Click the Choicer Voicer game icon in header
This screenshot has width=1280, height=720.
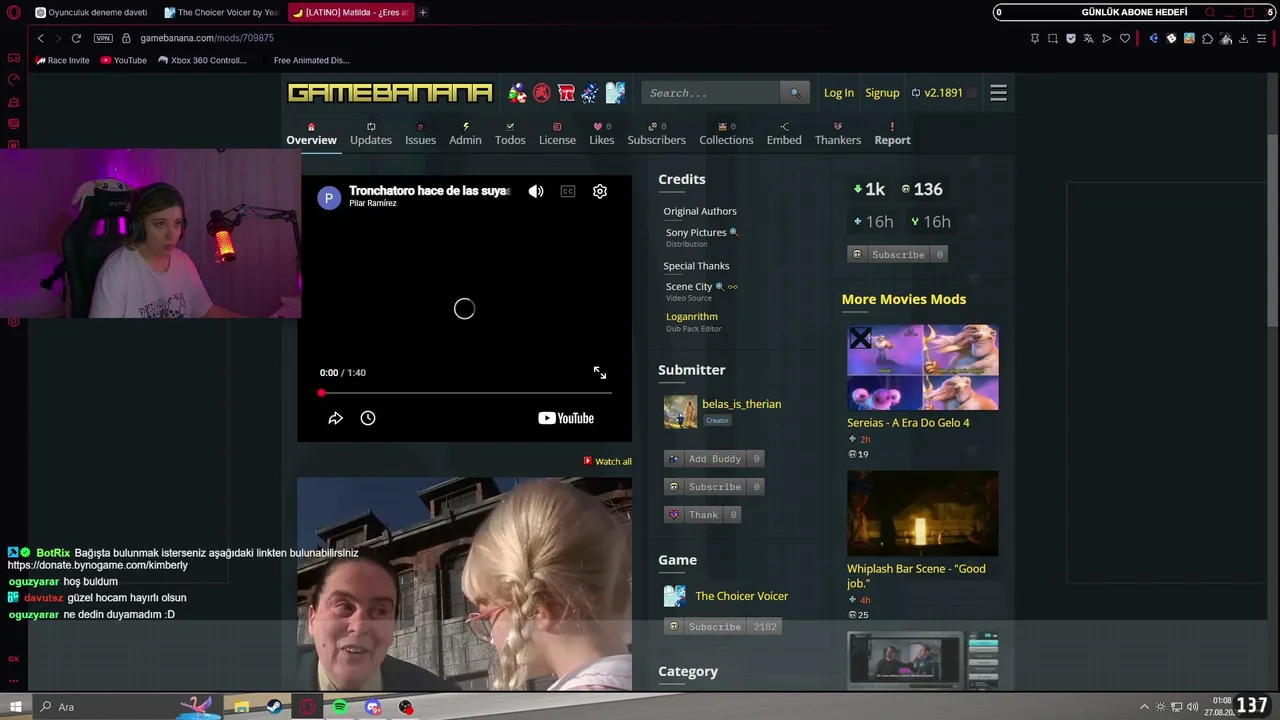coord(614,93)
